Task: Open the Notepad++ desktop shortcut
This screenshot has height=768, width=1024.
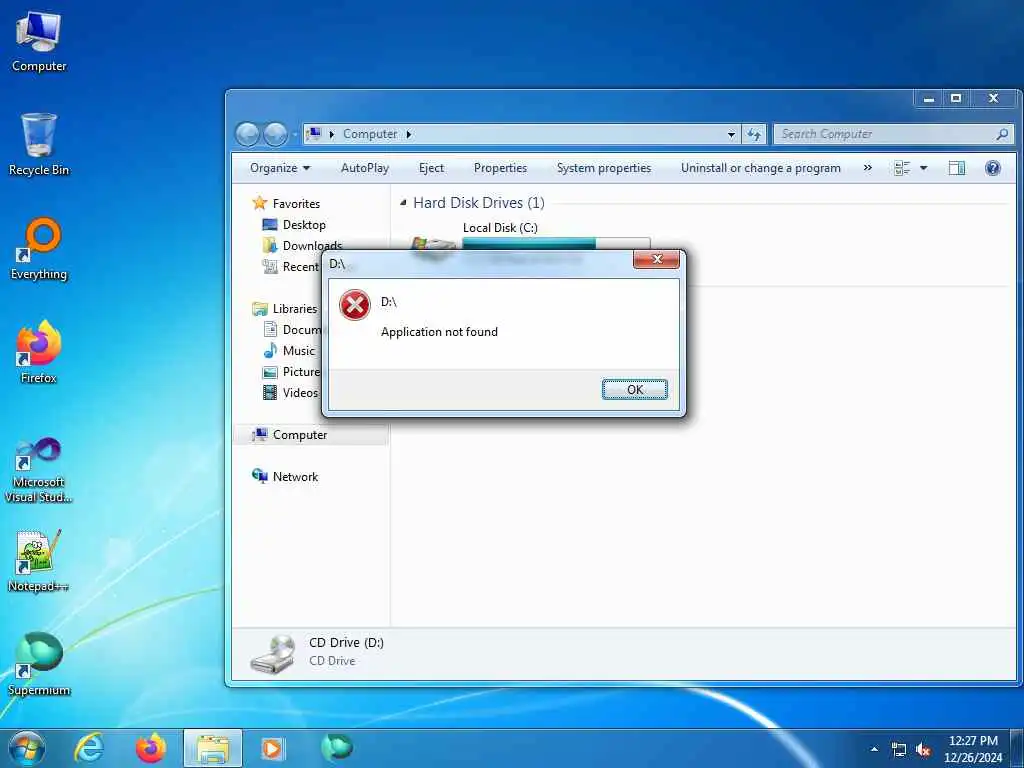Action: click(x=39, y=562)
